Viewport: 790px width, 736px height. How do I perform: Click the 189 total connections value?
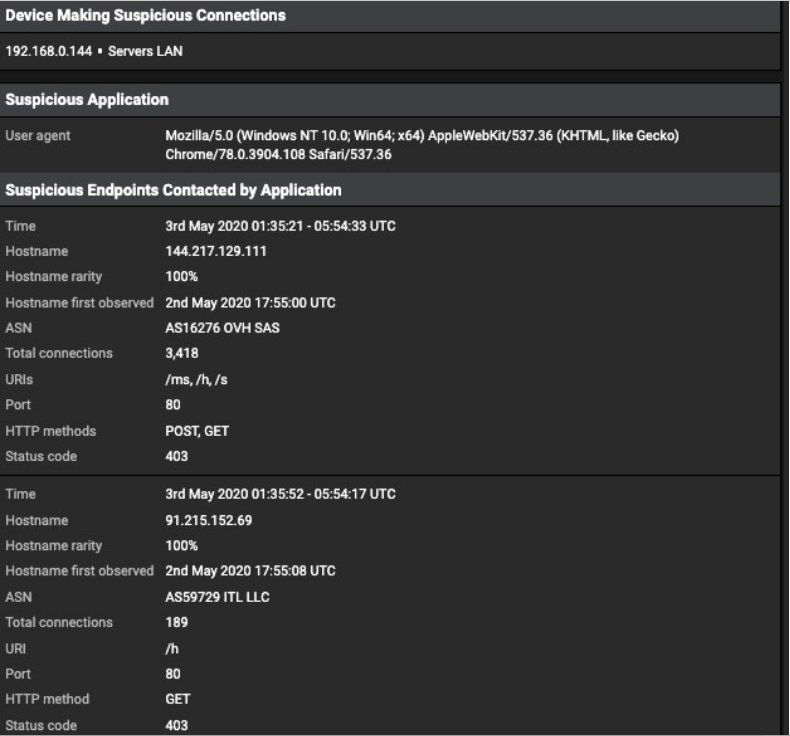pos(176,622)
